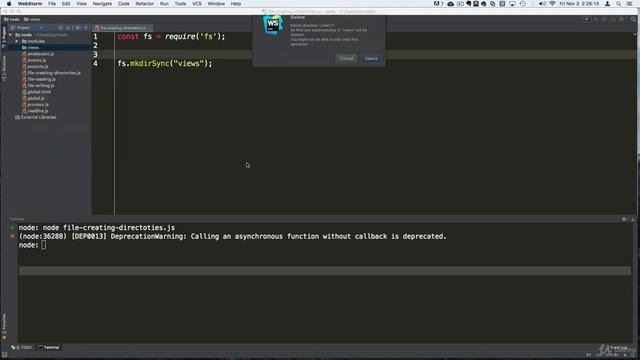Click into the terminal prompt
This screenshot has height=360, width=640.
(x=44, y=245)
